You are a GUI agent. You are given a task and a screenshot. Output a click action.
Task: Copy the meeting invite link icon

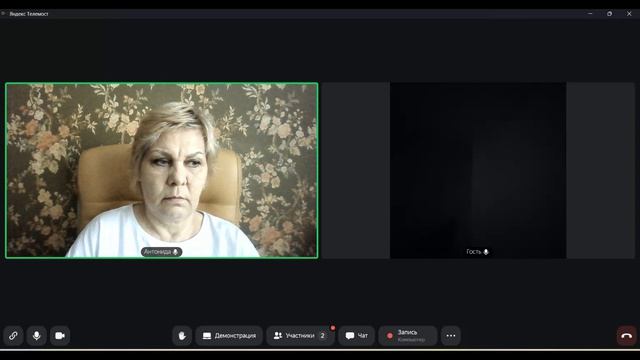point(13,336)
